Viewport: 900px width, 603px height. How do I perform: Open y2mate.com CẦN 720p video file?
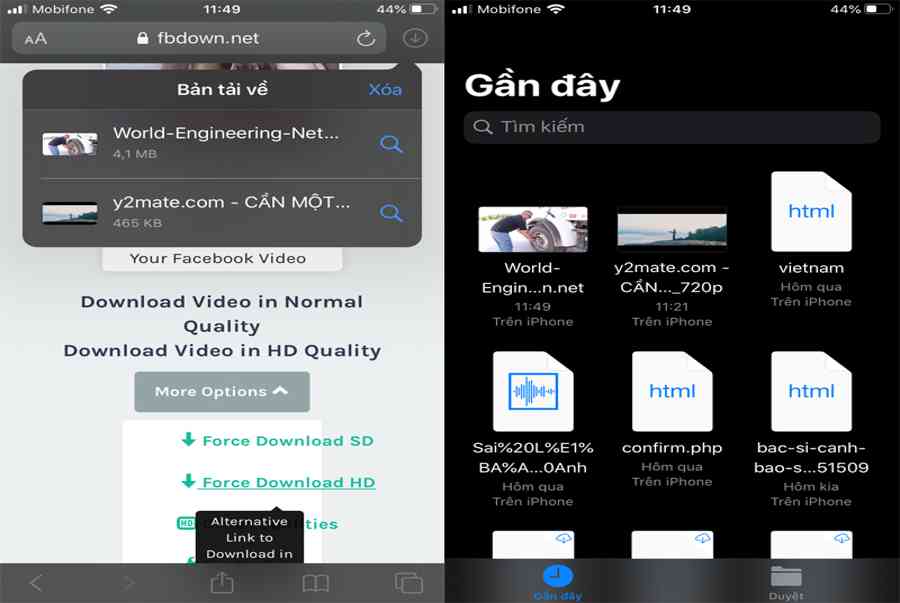click(672, 229)
